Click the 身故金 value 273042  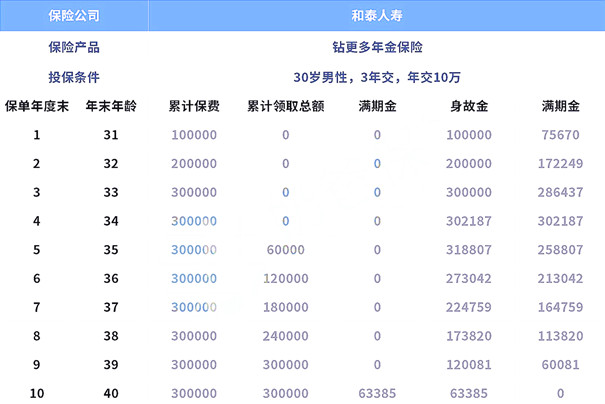pos(469,278)
